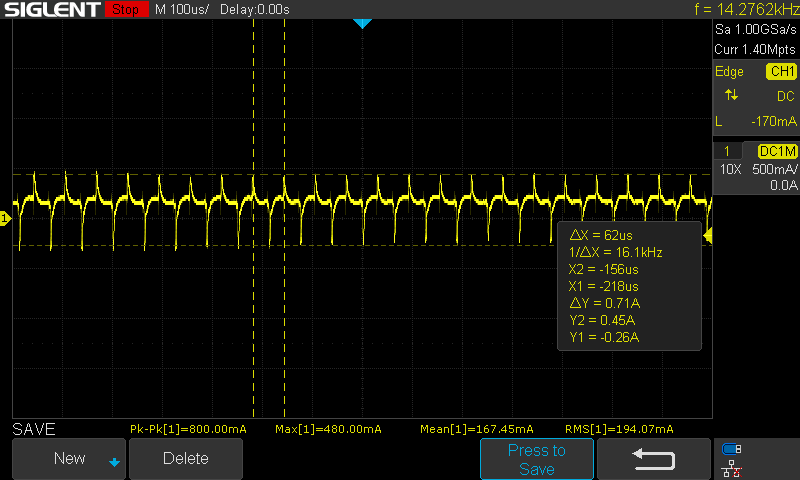Click the X2 = -156us cursor value
800x480 pixels.
pos(604,269)
